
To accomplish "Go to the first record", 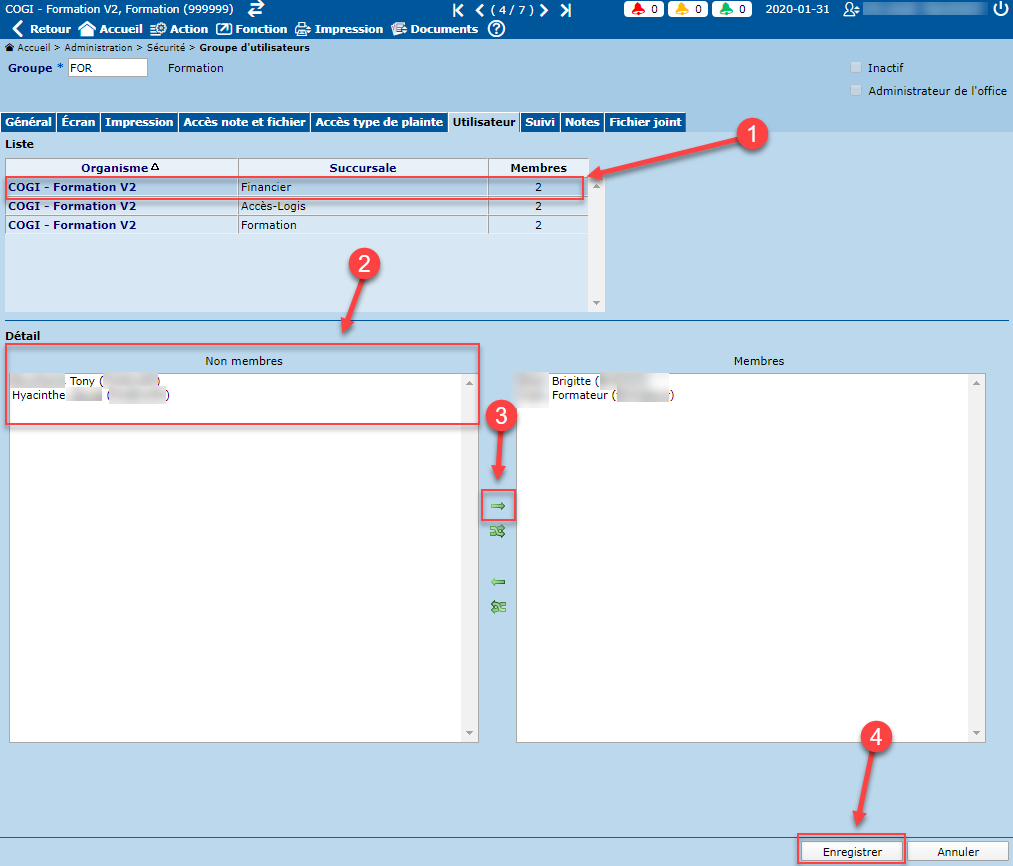I will [x=458, y=10].
